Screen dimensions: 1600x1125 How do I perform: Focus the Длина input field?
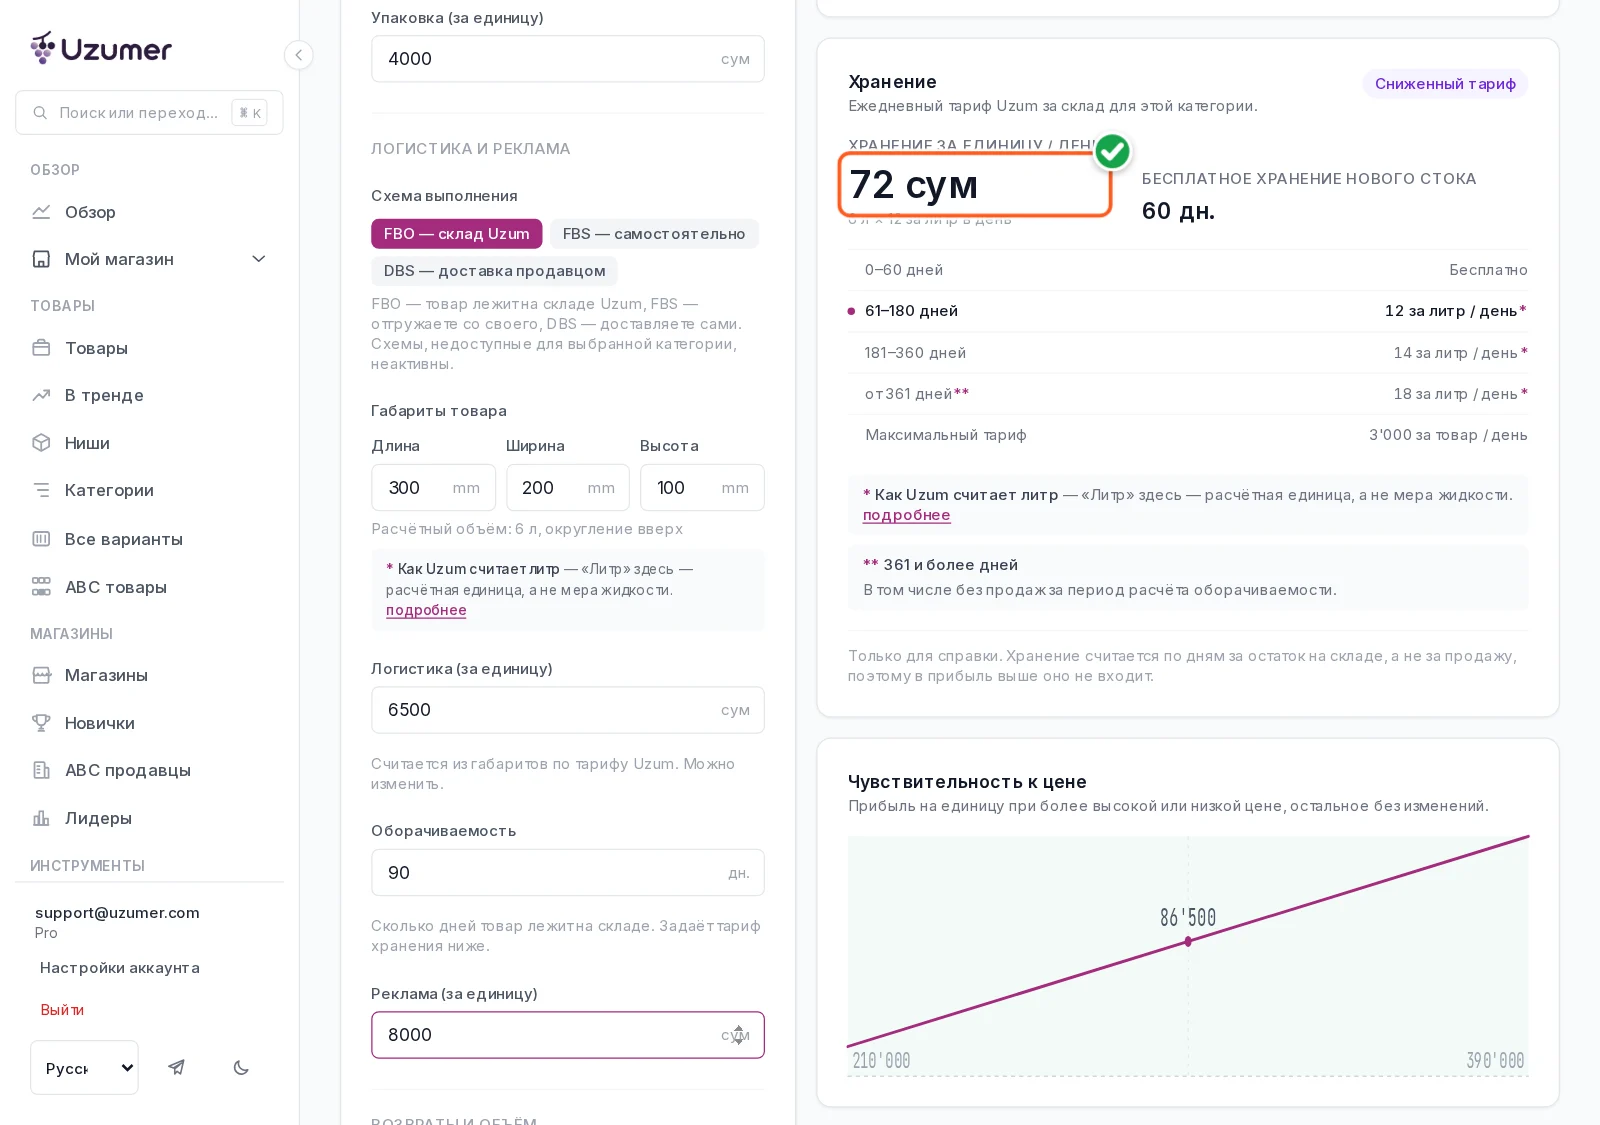pyautogui.click(x=433, y=488)
